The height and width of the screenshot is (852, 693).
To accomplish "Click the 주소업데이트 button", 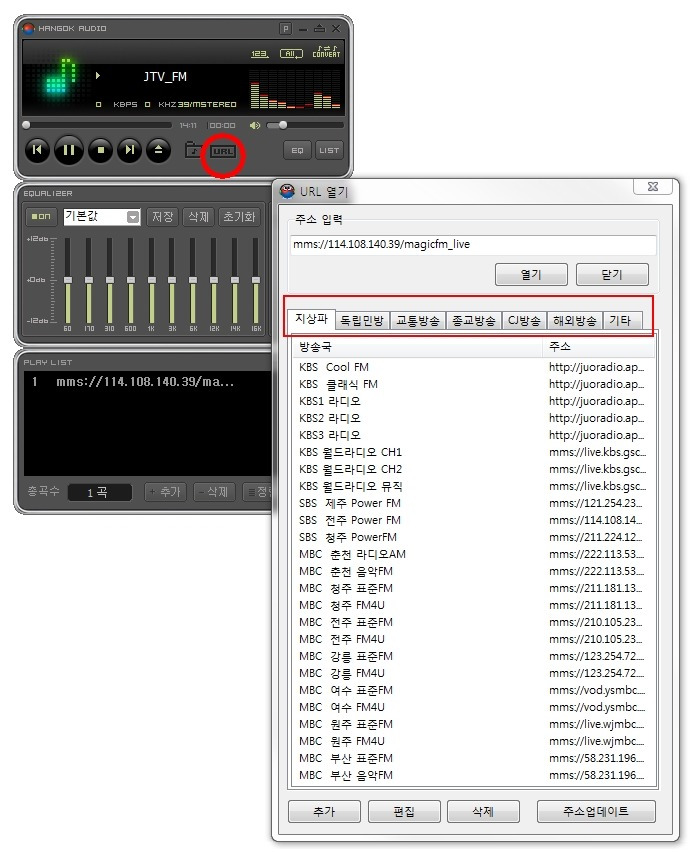I will (596, 811).
